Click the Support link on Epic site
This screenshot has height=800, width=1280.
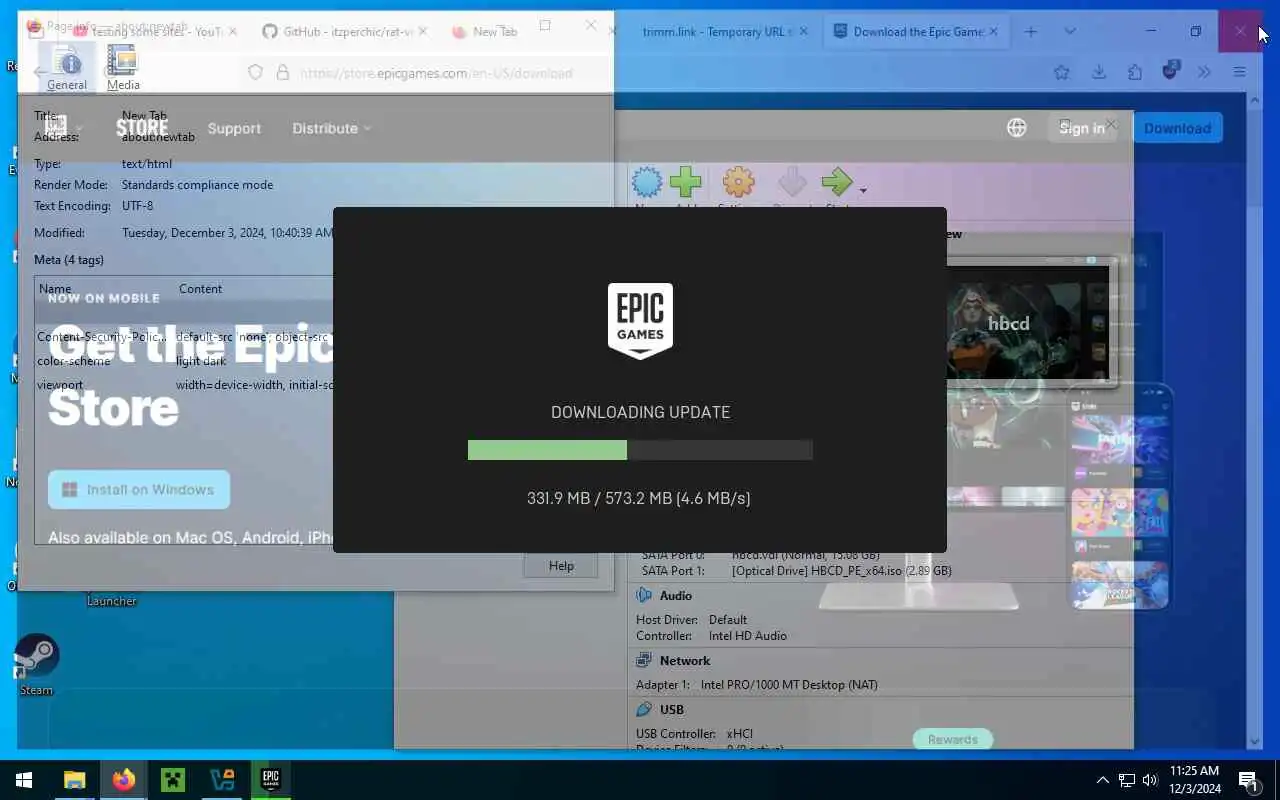coord(234,128)
